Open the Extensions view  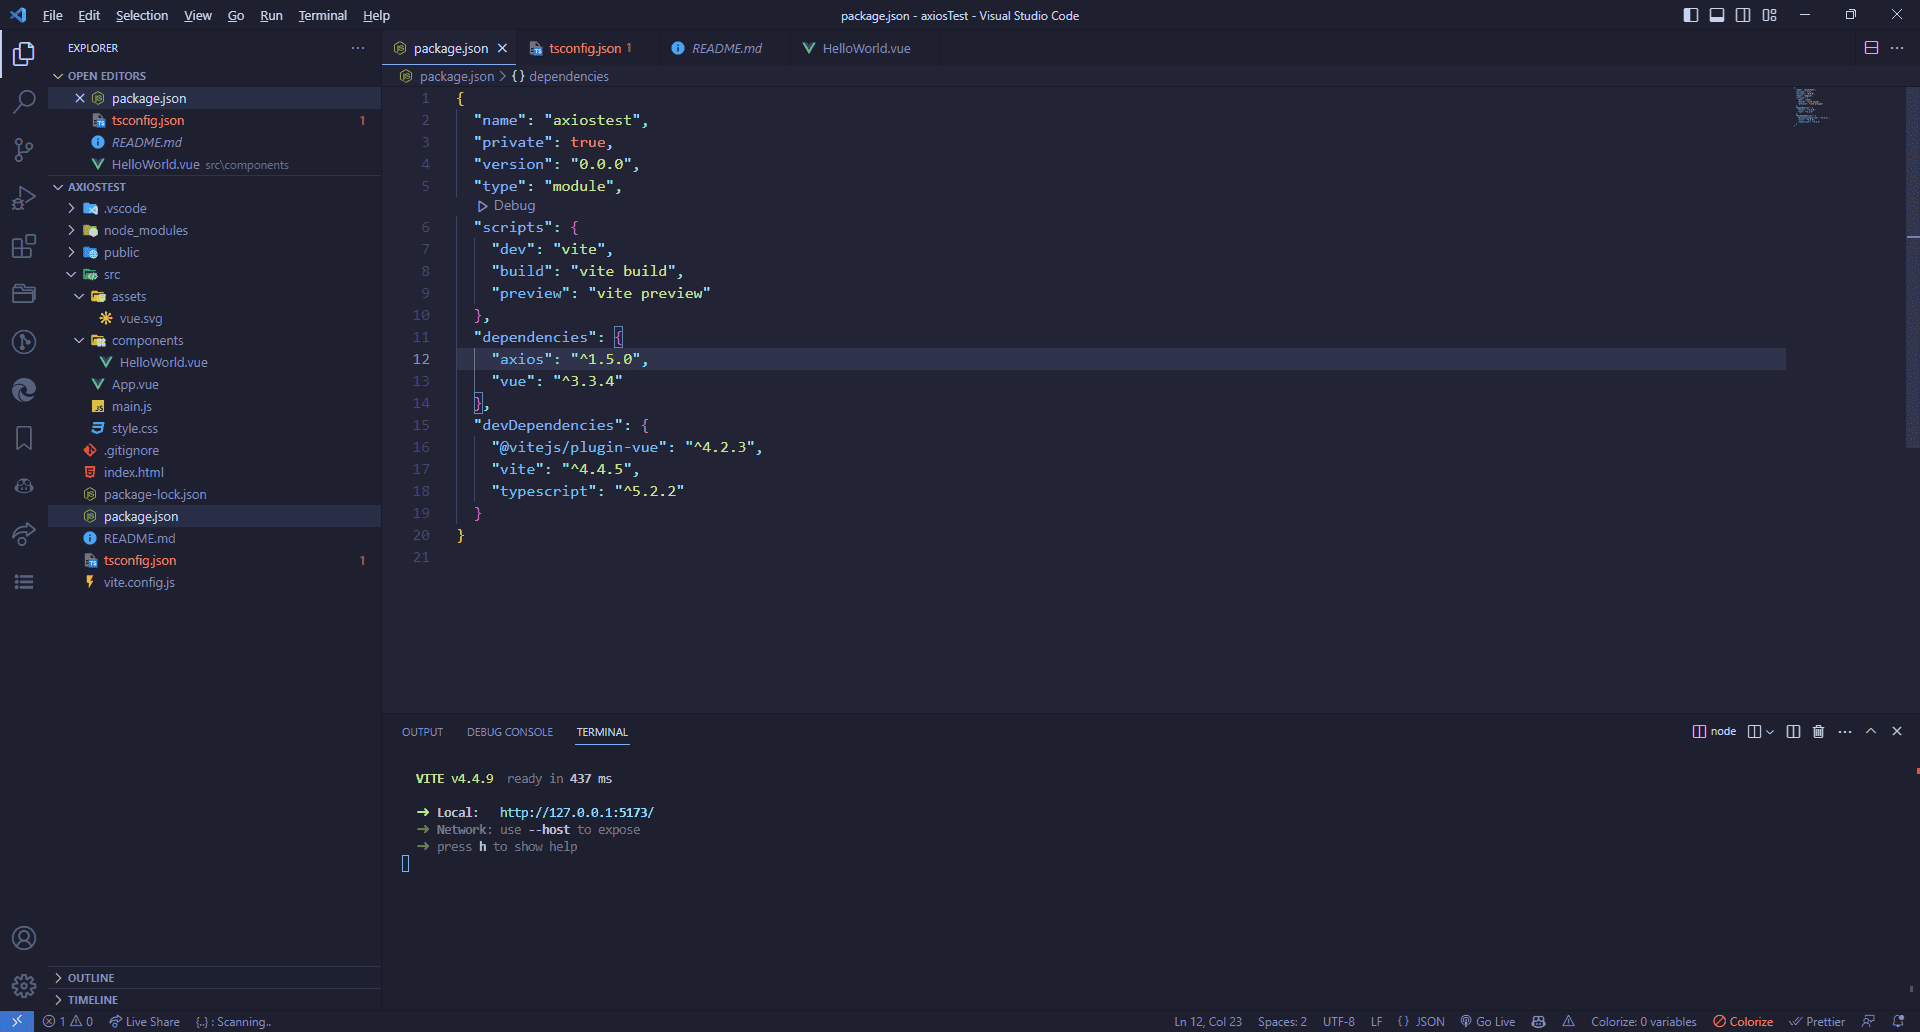point(24,246)
